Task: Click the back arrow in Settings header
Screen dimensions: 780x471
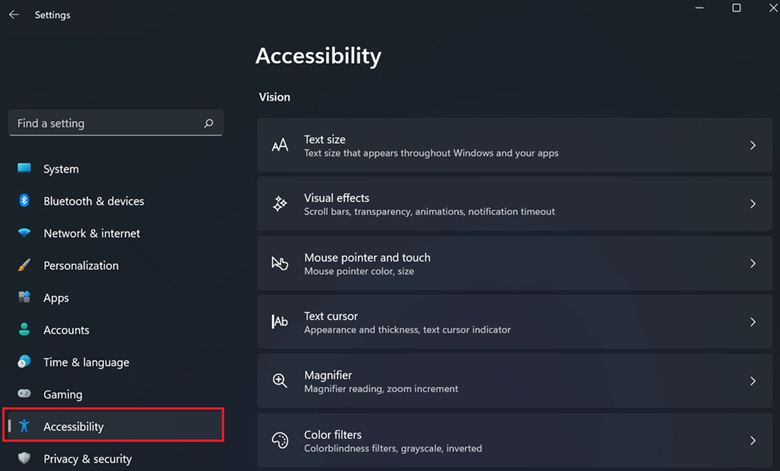Action: tap(14, 15)
